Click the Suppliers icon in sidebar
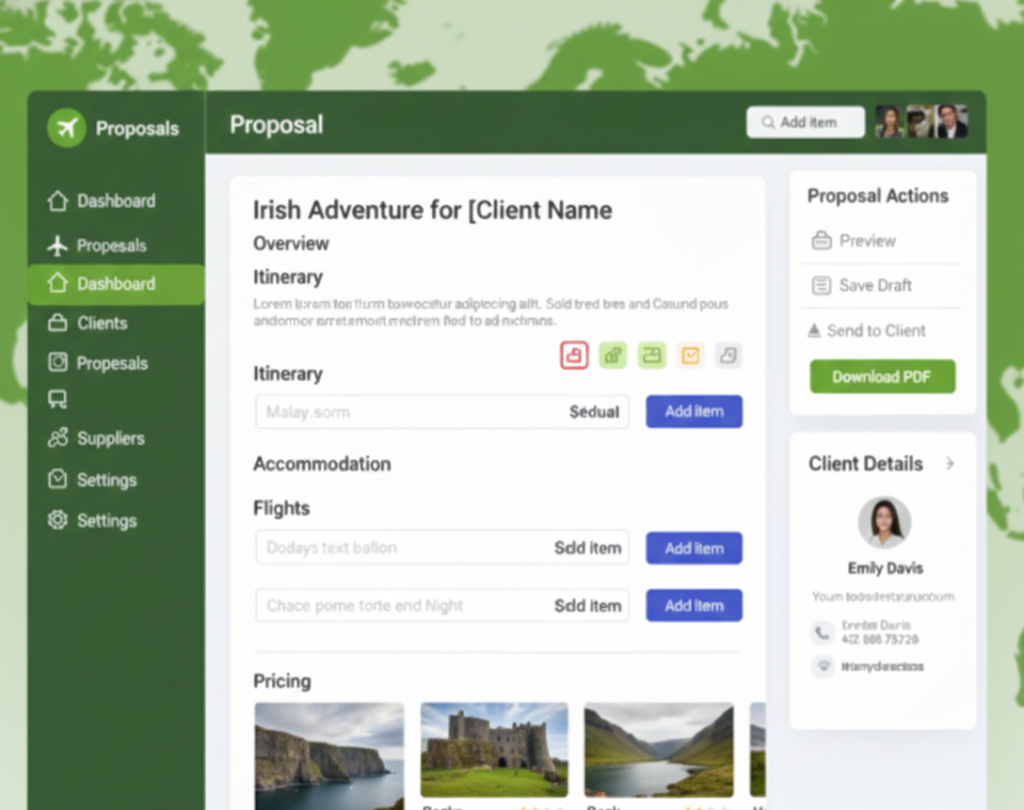1024x810 pixels. coord(58,438)
